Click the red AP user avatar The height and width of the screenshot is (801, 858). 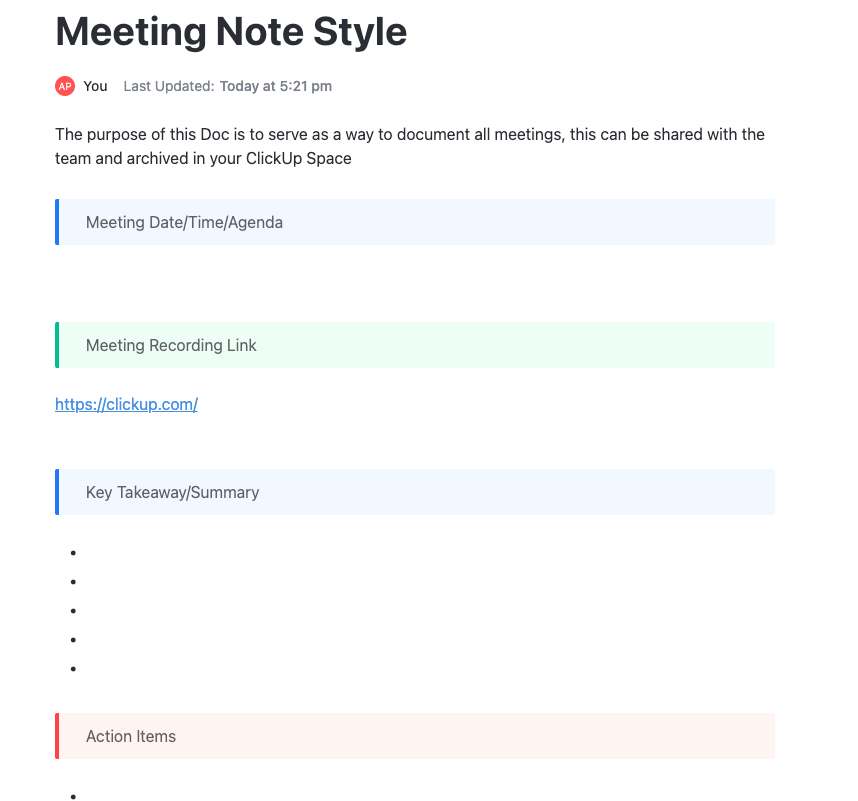65,86
